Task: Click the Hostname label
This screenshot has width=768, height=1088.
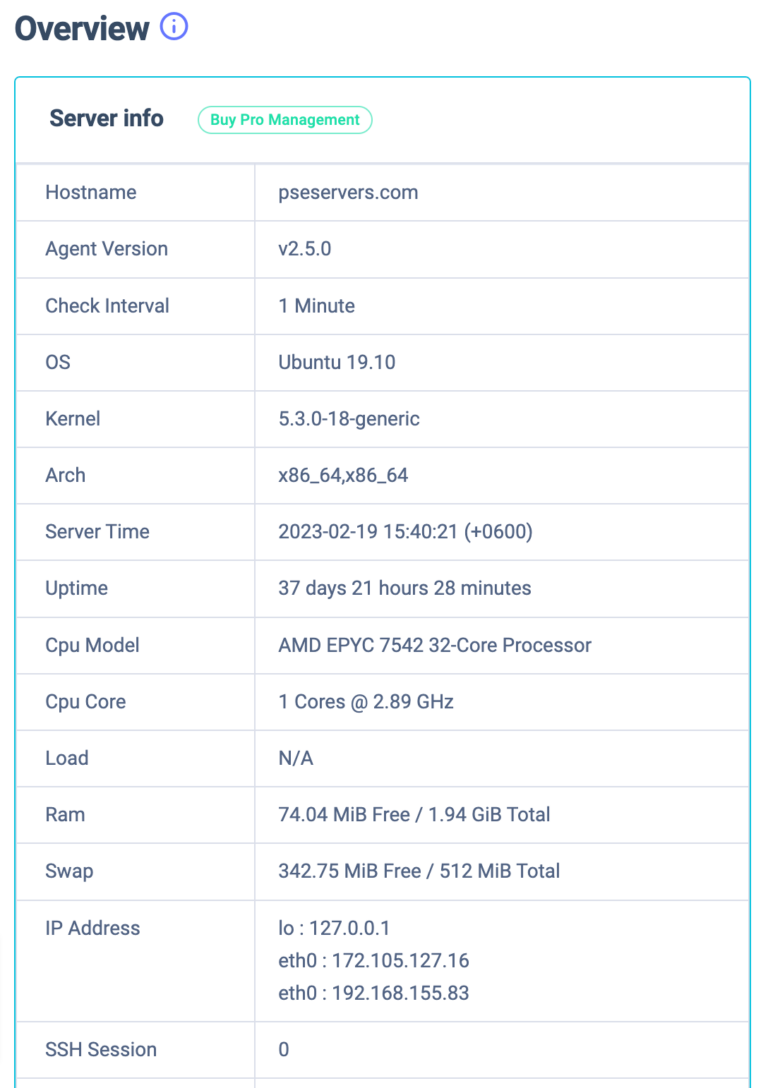Action: click(91, 192)
